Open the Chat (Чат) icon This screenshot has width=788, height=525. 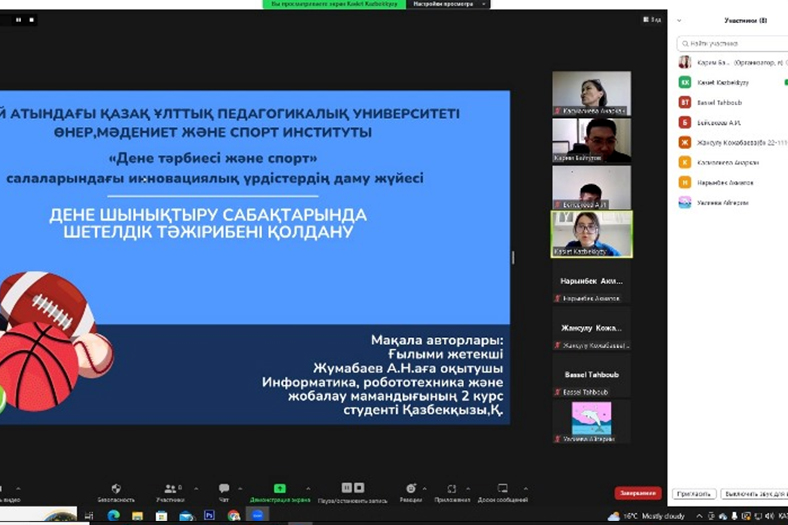pos(224,489)
